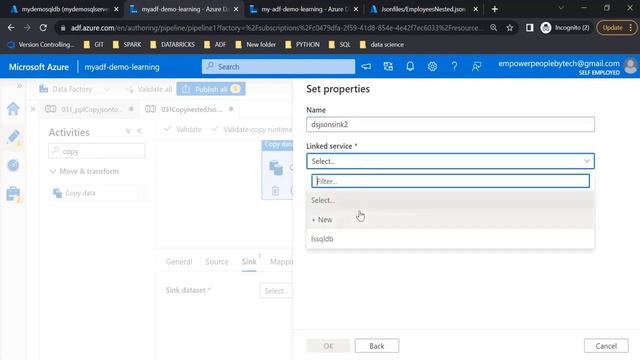Collapse Activities panel double-arrow icon
Screen dimensions: 640x360
(x=140, y=131)
